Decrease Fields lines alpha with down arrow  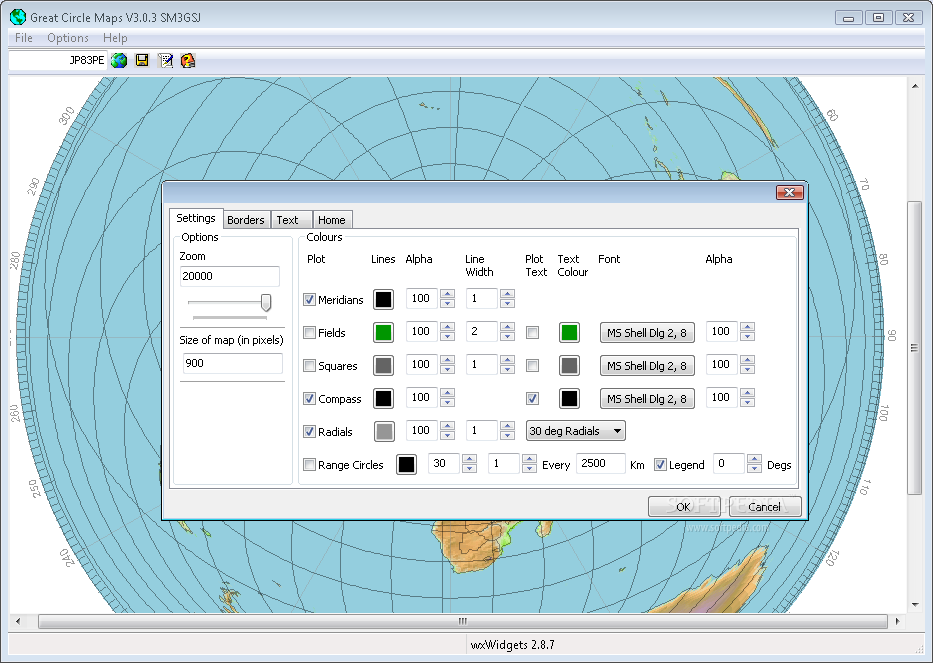click(x=447, y=337)
